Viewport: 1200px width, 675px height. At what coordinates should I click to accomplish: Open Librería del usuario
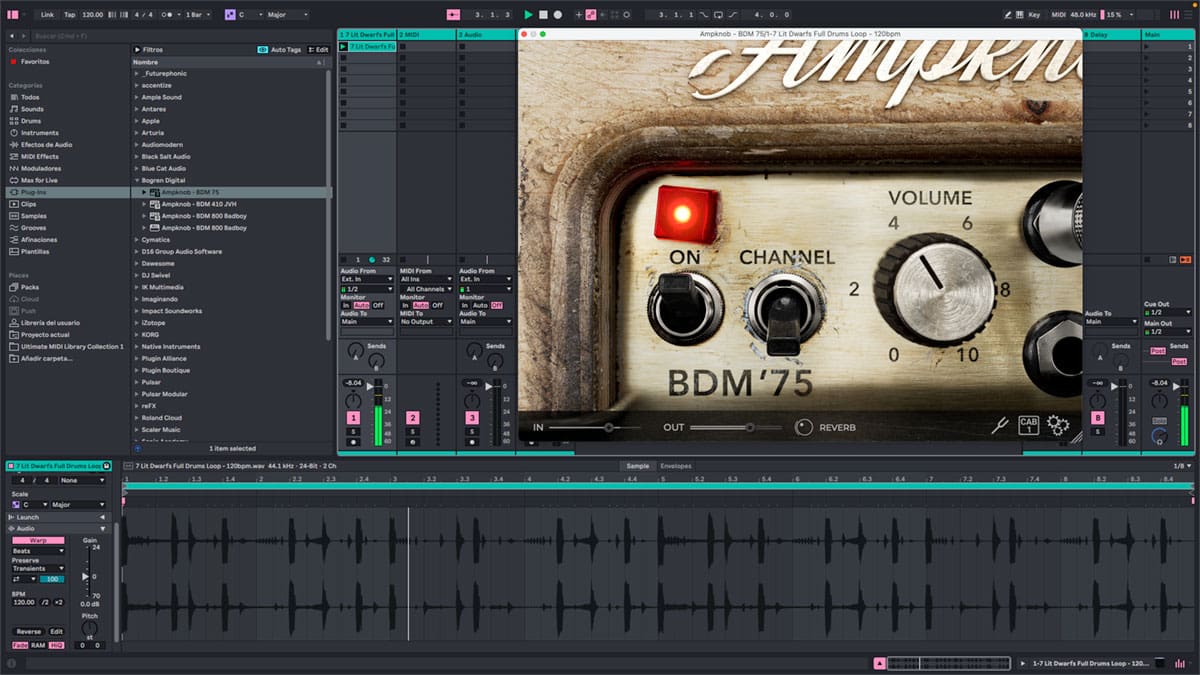coord(49,323)
